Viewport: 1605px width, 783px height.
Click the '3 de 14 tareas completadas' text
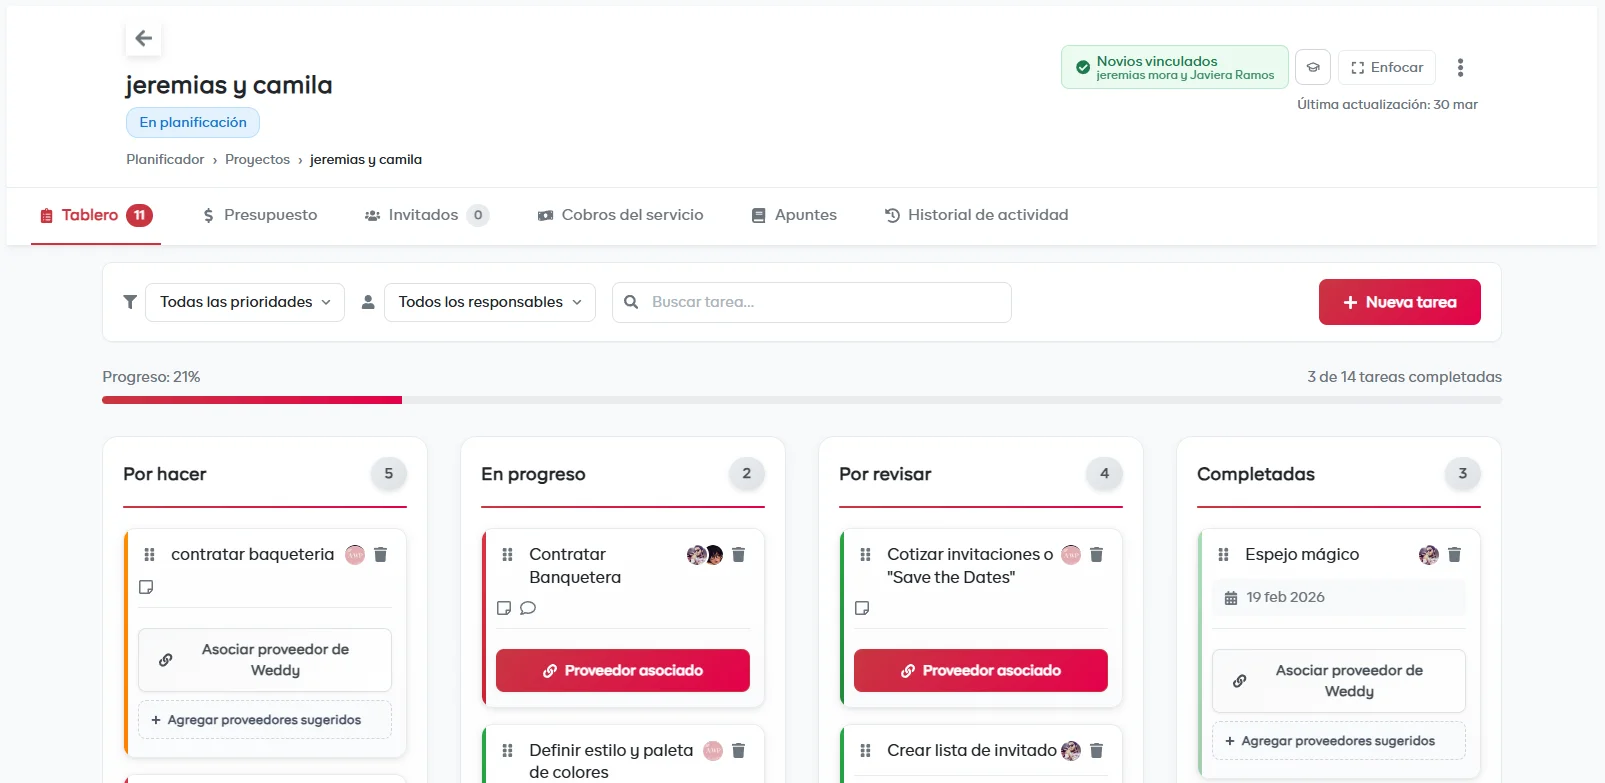pyautogui.click(x=1404, y=377)
